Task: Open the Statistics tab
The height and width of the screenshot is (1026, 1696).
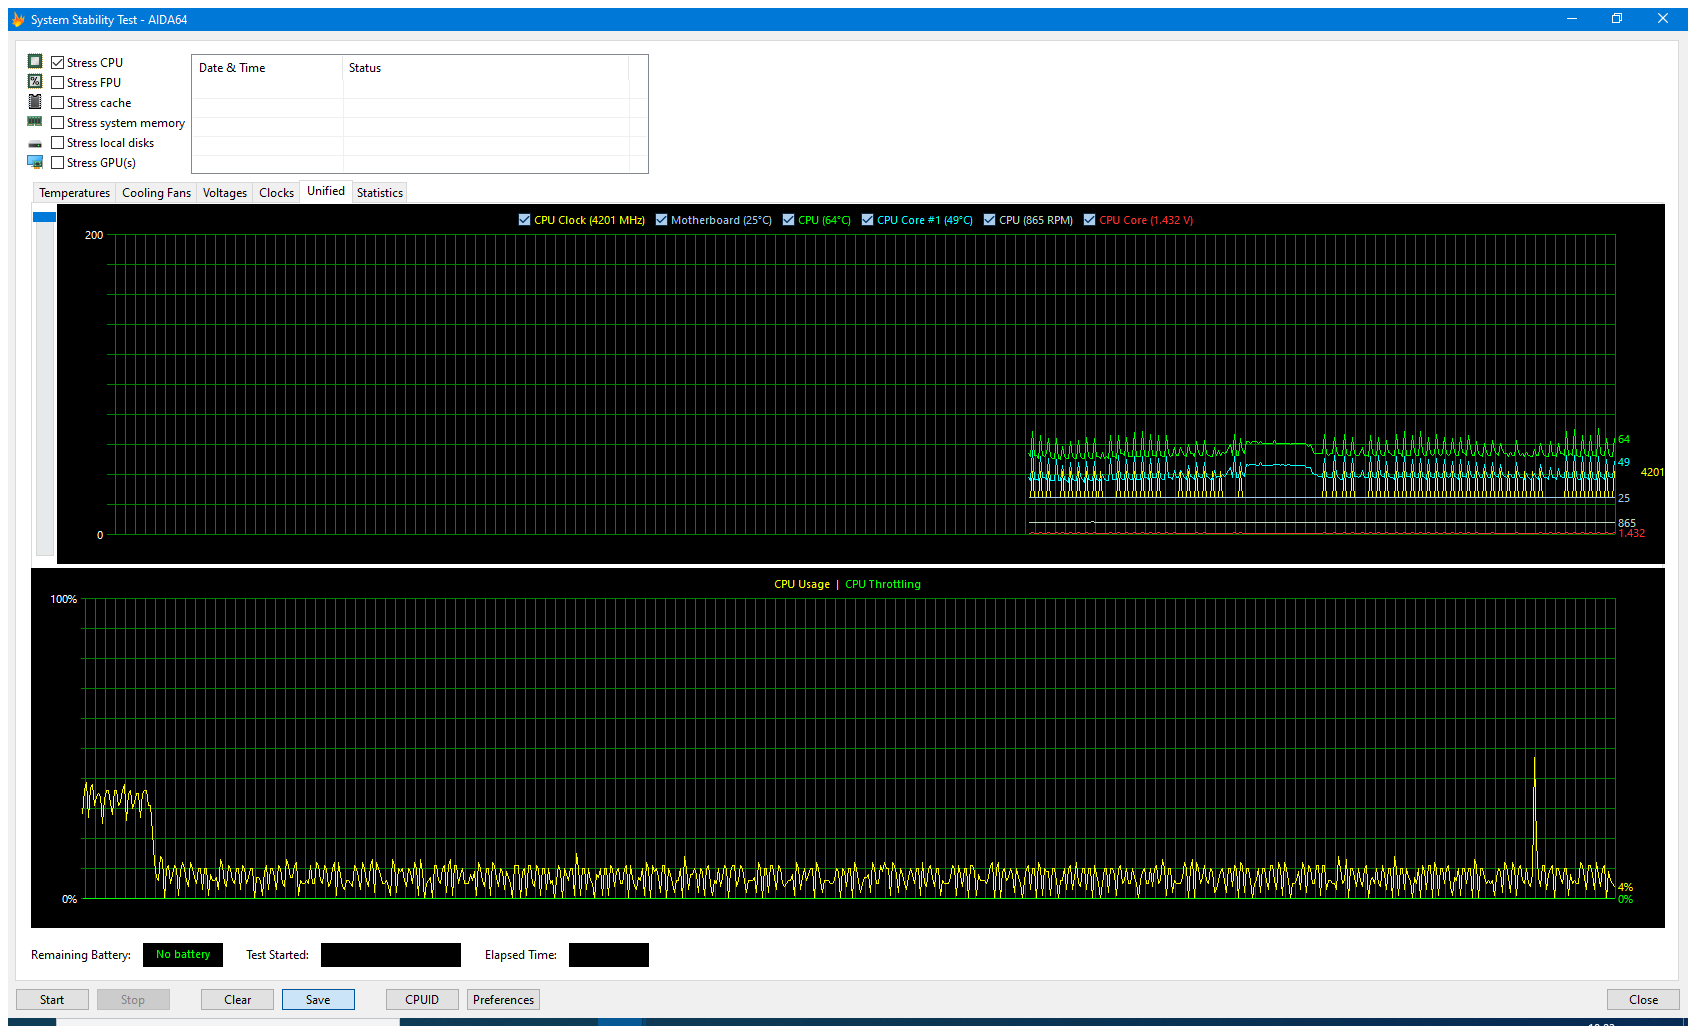Action: (380, 193)
